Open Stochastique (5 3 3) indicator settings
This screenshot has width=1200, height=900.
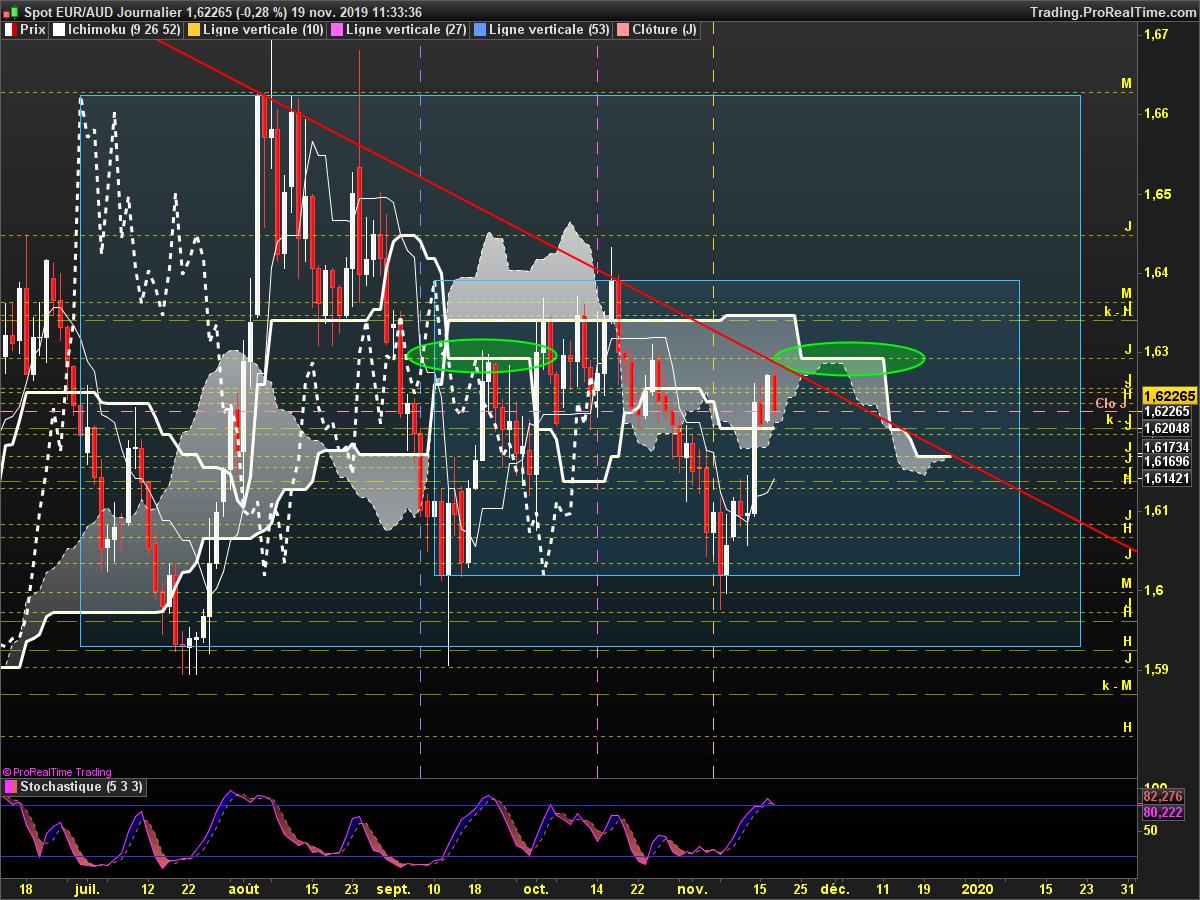[82, 787]
